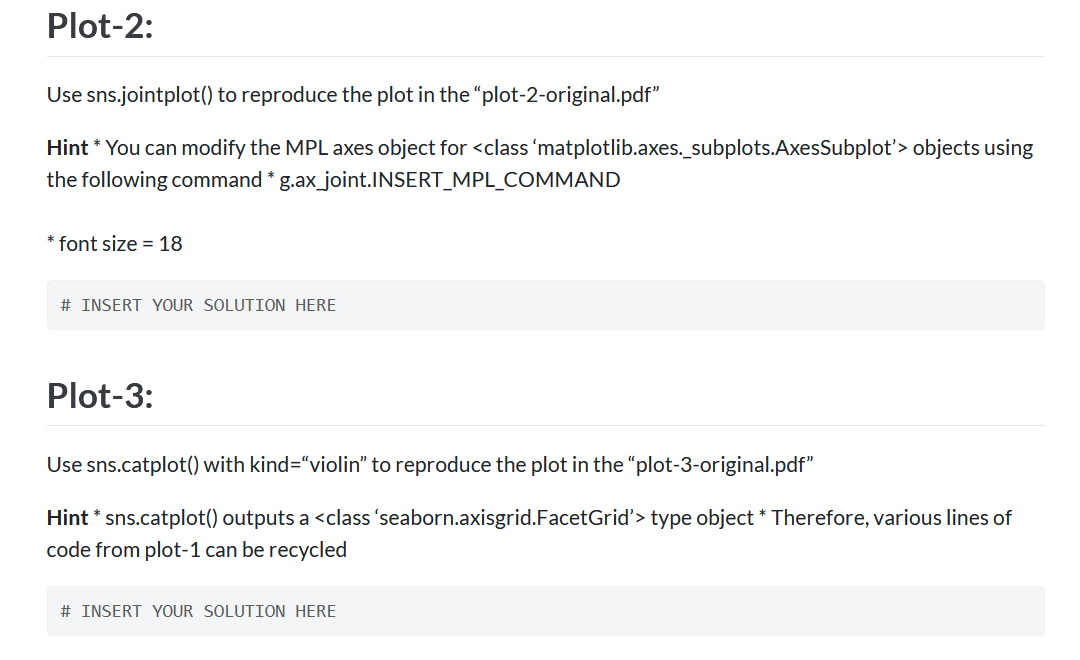Click the "# INSERT YOUR SOLUTION HERE" comment under Plot-2
This screenshot has width=1080, height=660.
pyautogui.click(x=198, y=305)
